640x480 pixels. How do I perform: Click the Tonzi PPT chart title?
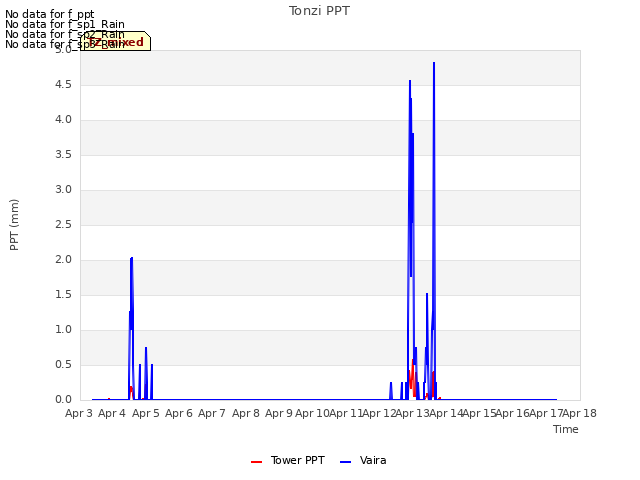coord(319,11)
